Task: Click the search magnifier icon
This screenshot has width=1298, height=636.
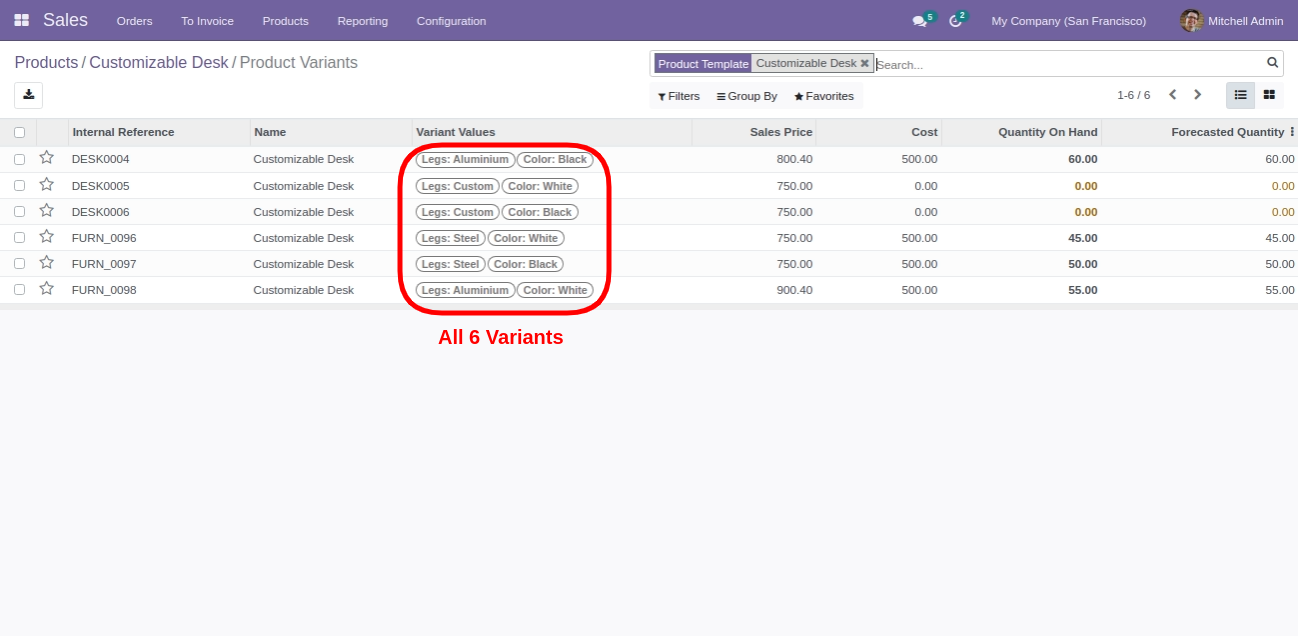Action: point(1272,63)
